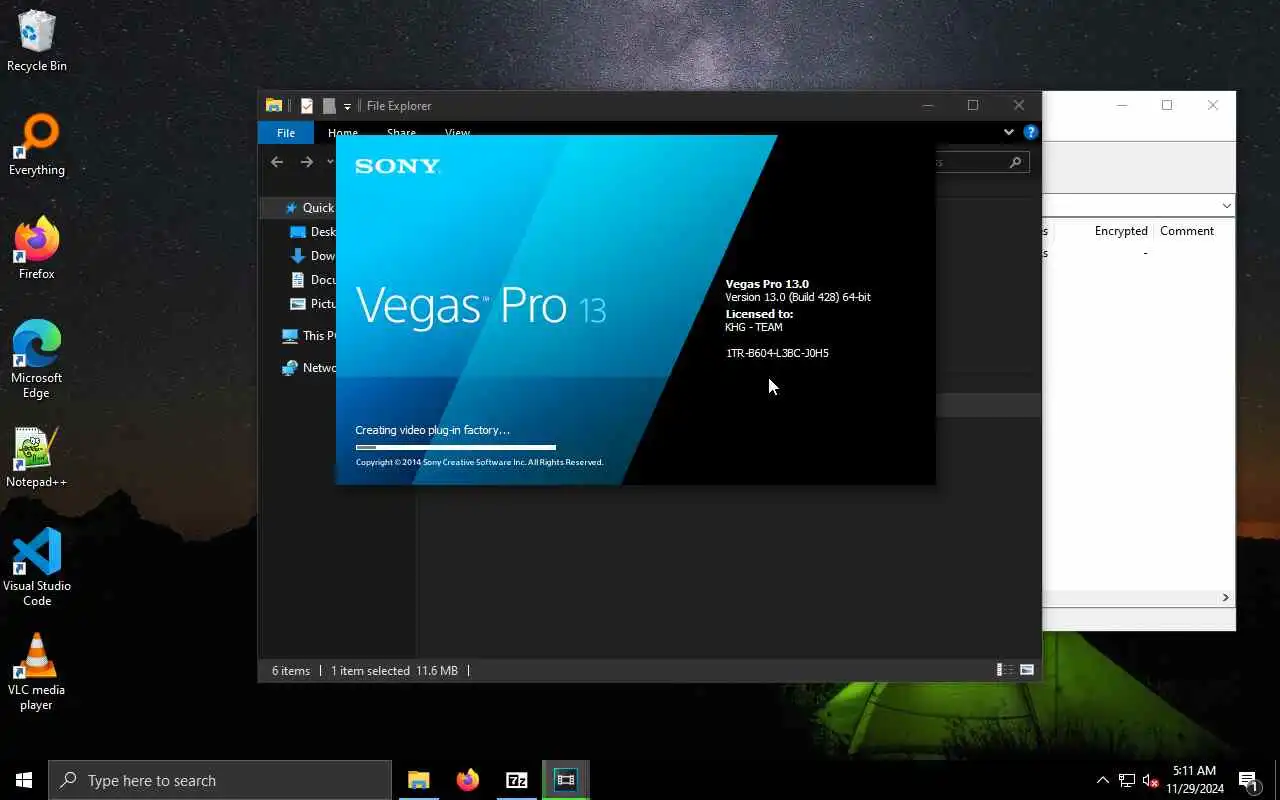This screenshot has height=800, width=1280.
Task: Select Quick access in the navigation pane
Action: (x=309, y=208)
